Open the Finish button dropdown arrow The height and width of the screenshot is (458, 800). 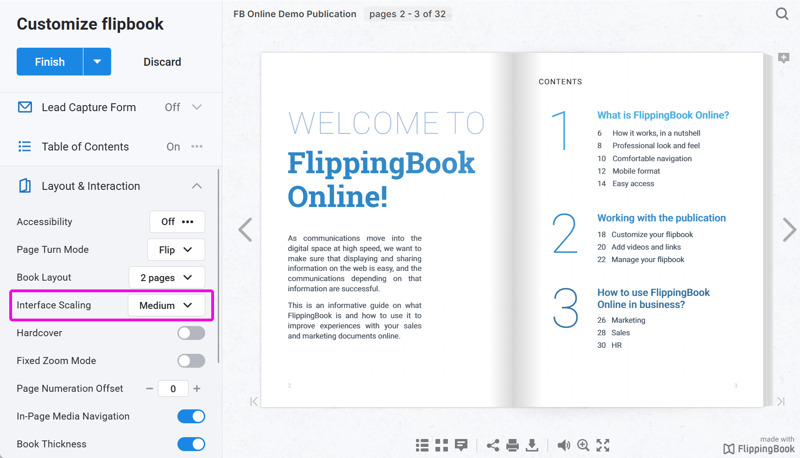pos(97,62)
